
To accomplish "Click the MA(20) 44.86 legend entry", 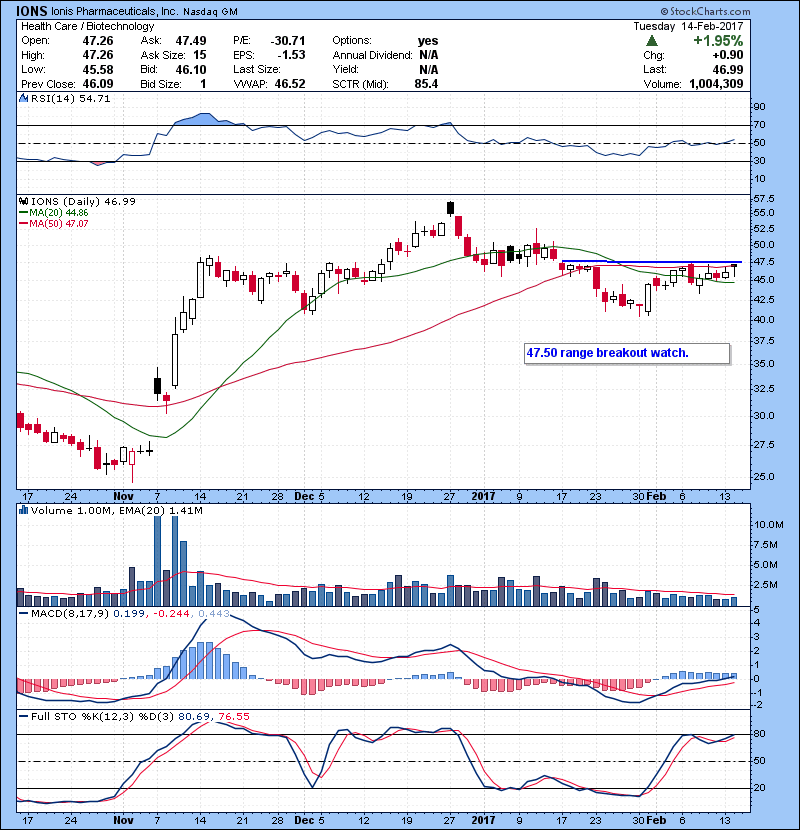I will tap(53, 212).
